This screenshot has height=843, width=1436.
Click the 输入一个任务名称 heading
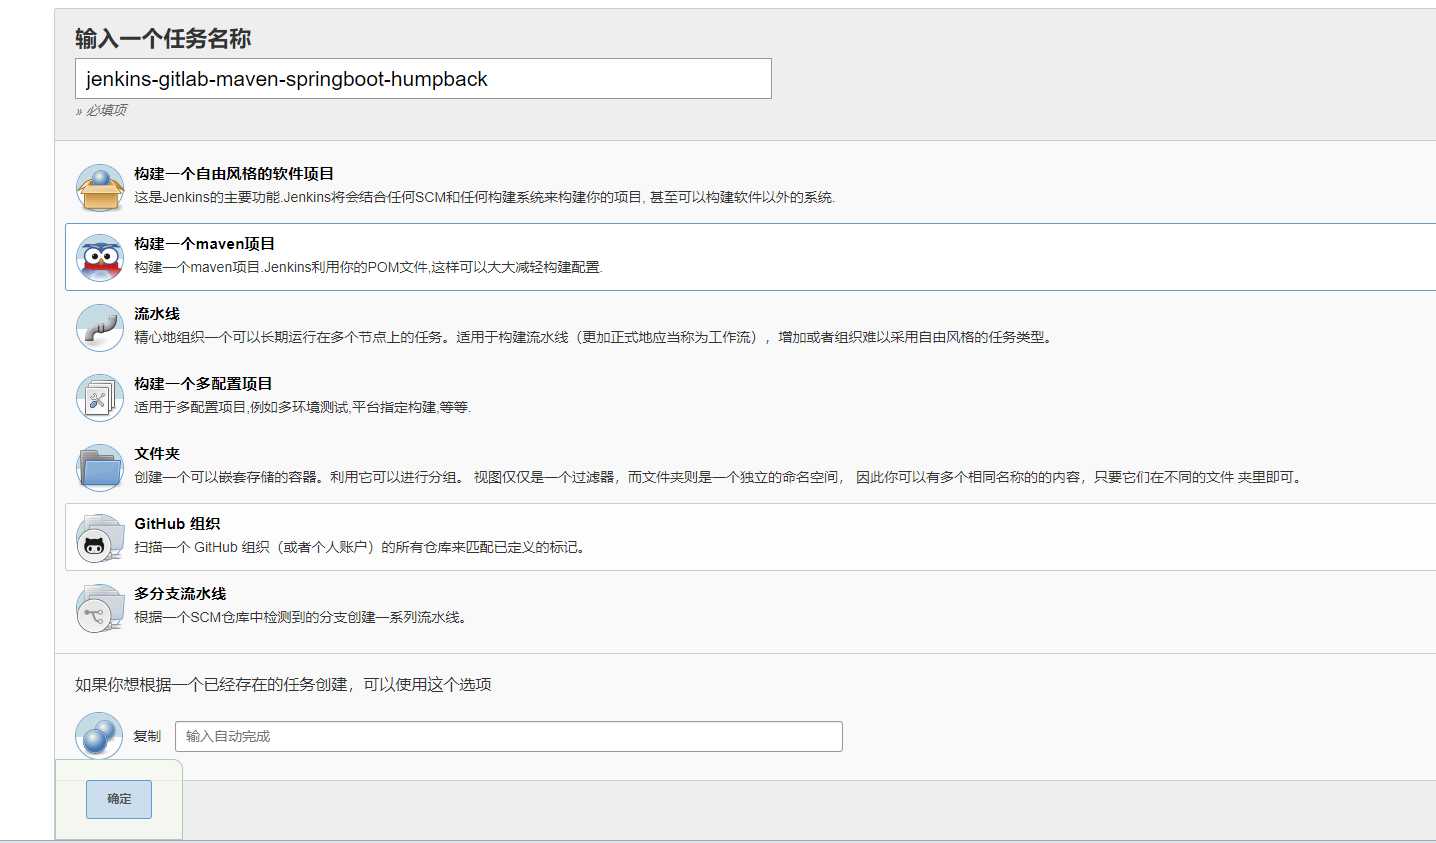[163, 39]
